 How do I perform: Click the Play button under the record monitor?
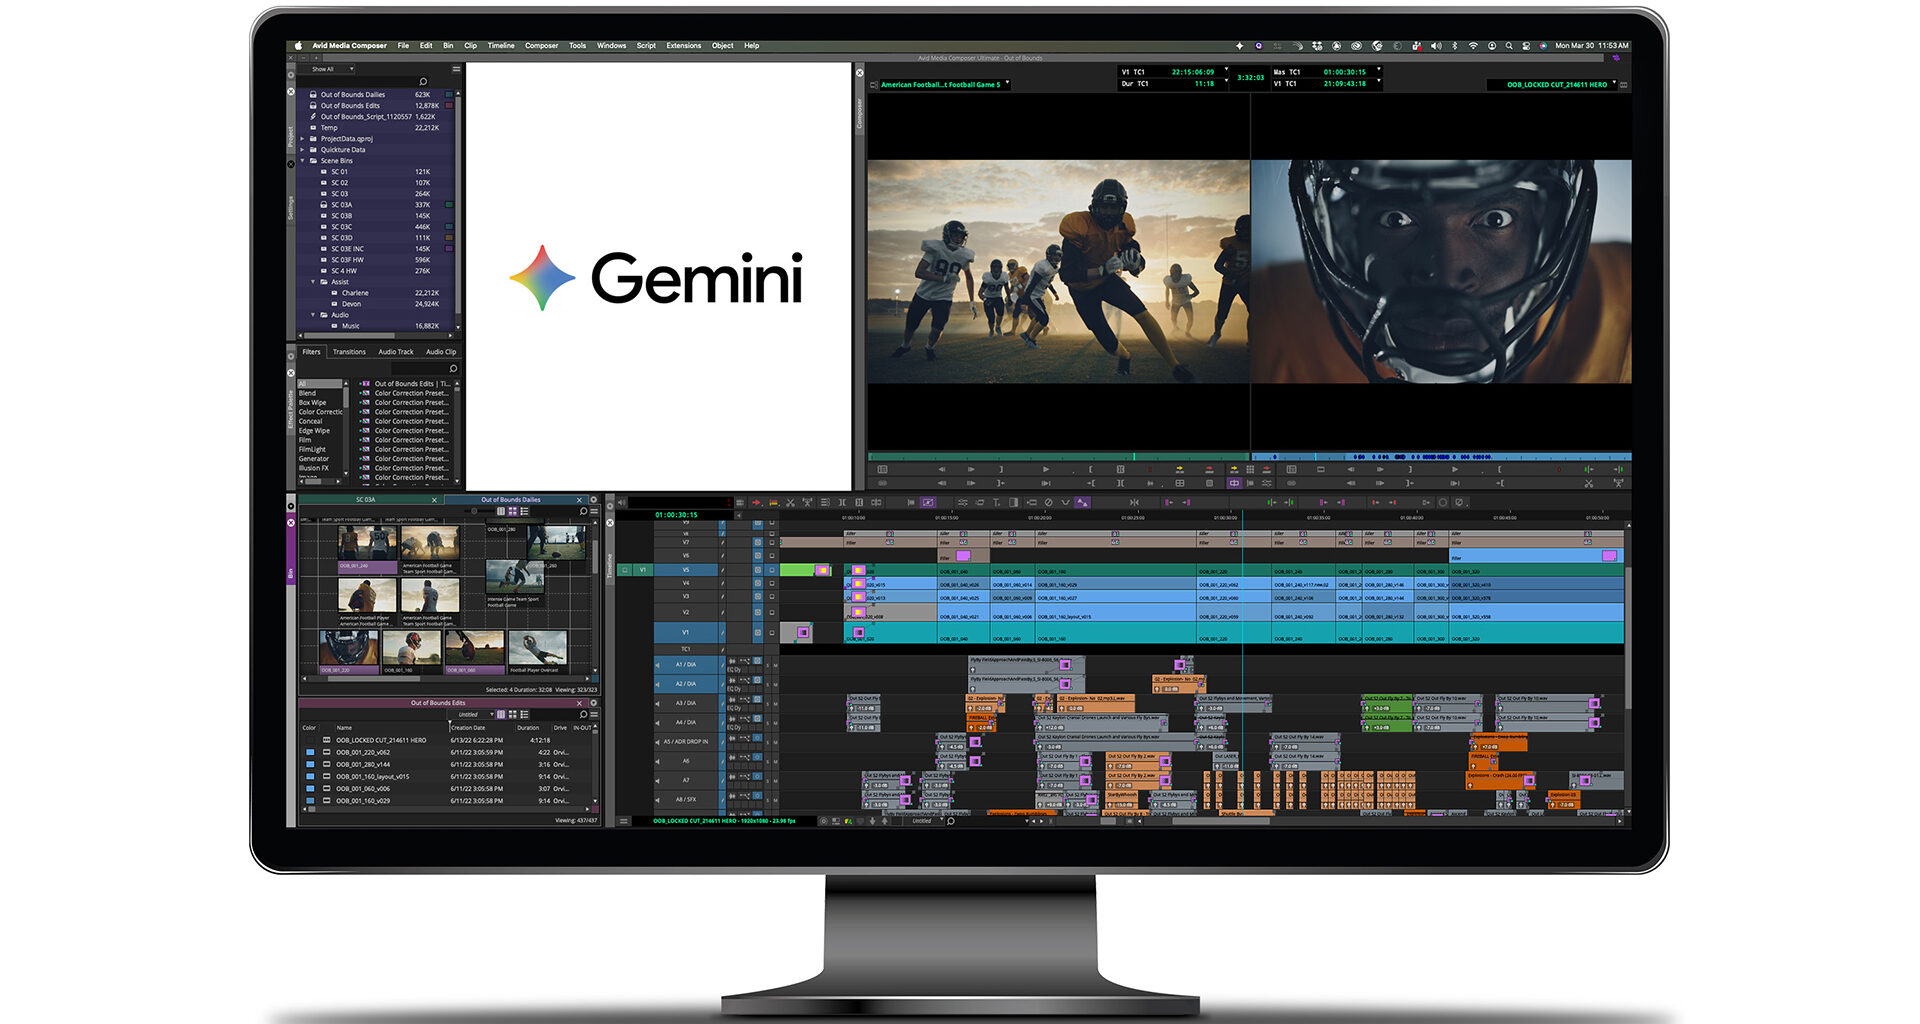coord(1455,469)
